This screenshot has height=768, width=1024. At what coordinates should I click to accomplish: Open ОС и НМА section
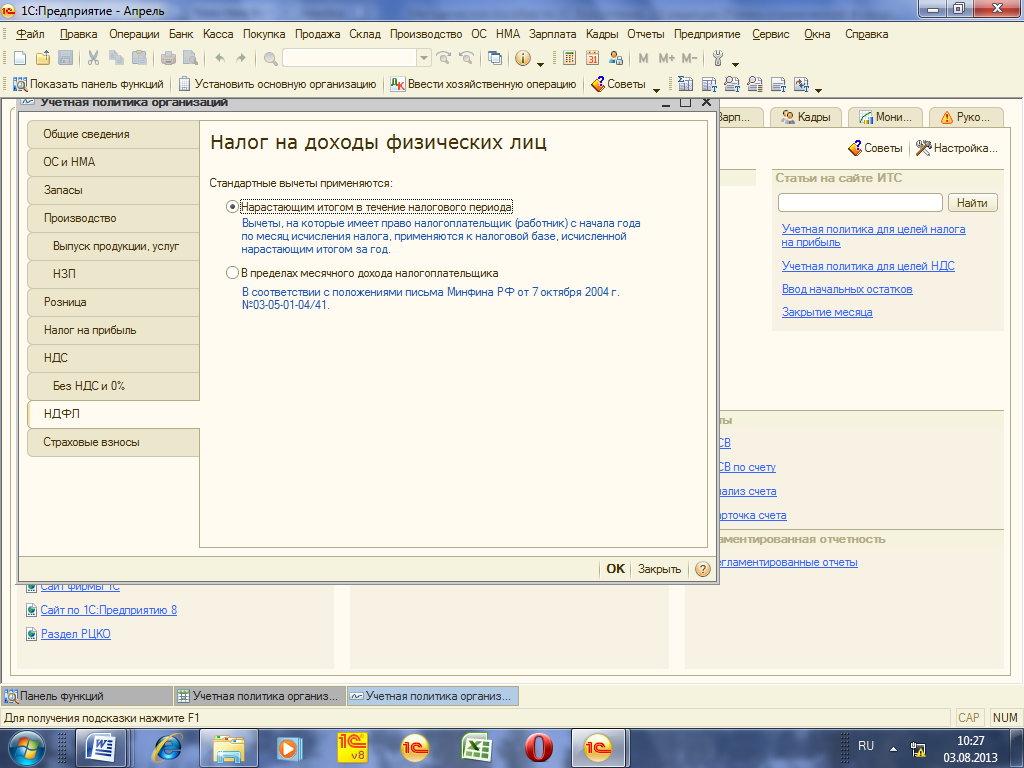[x=114, y=162]
